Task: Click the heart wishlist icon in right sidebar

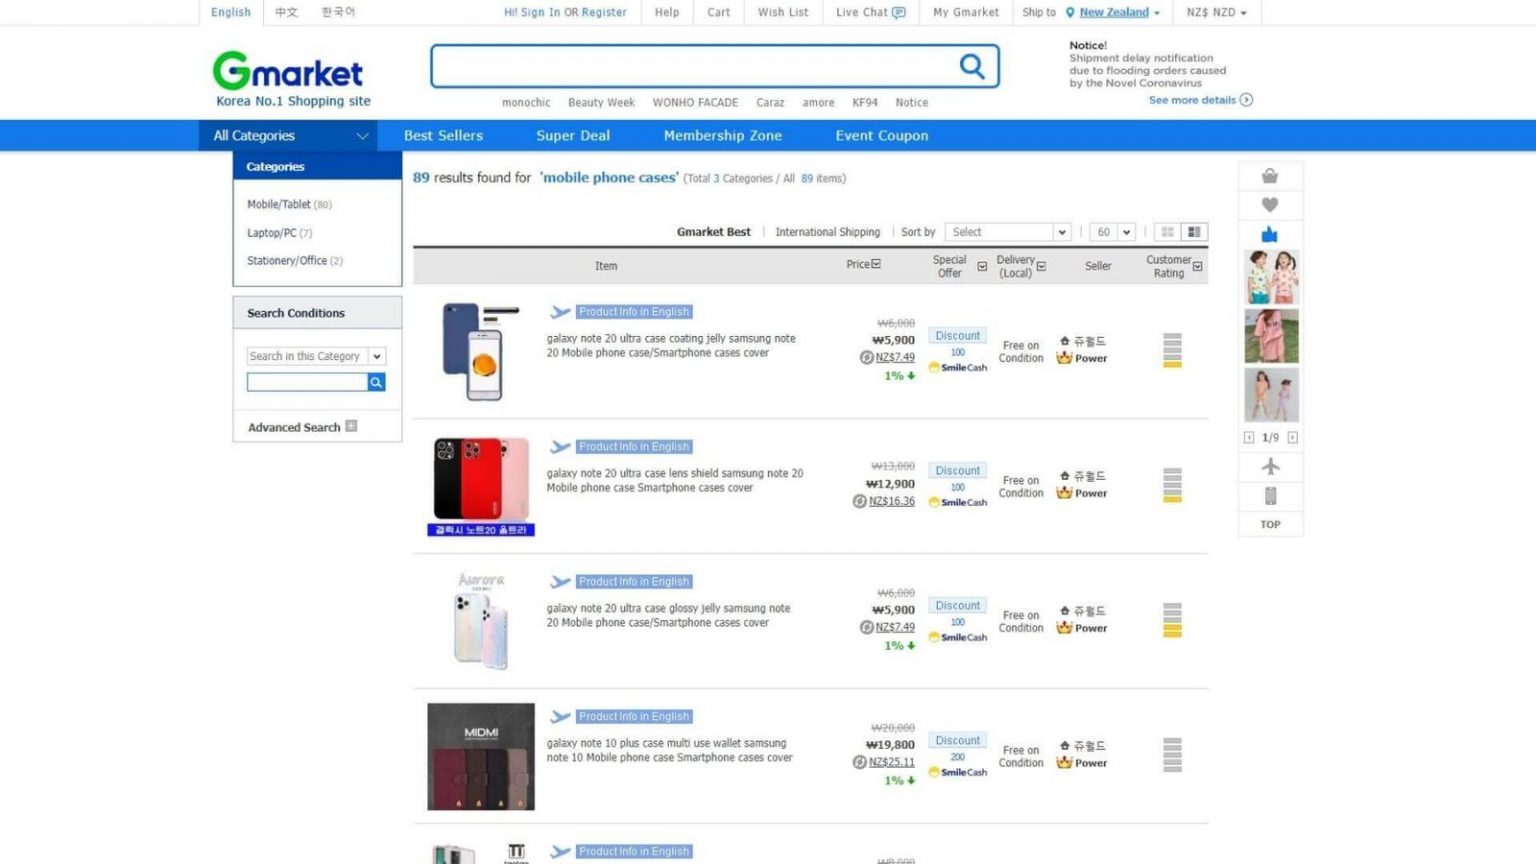Action: [1269, 204]
